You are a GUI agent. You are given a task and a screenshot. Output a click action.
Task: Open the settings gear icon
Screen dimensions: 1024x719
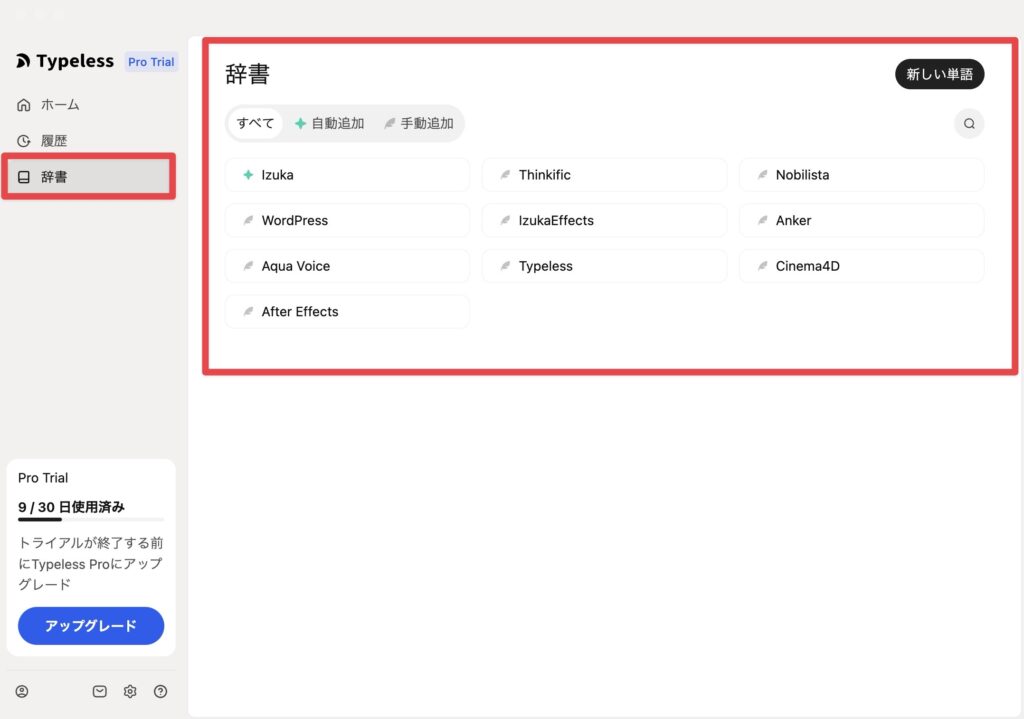coord(130,691)
